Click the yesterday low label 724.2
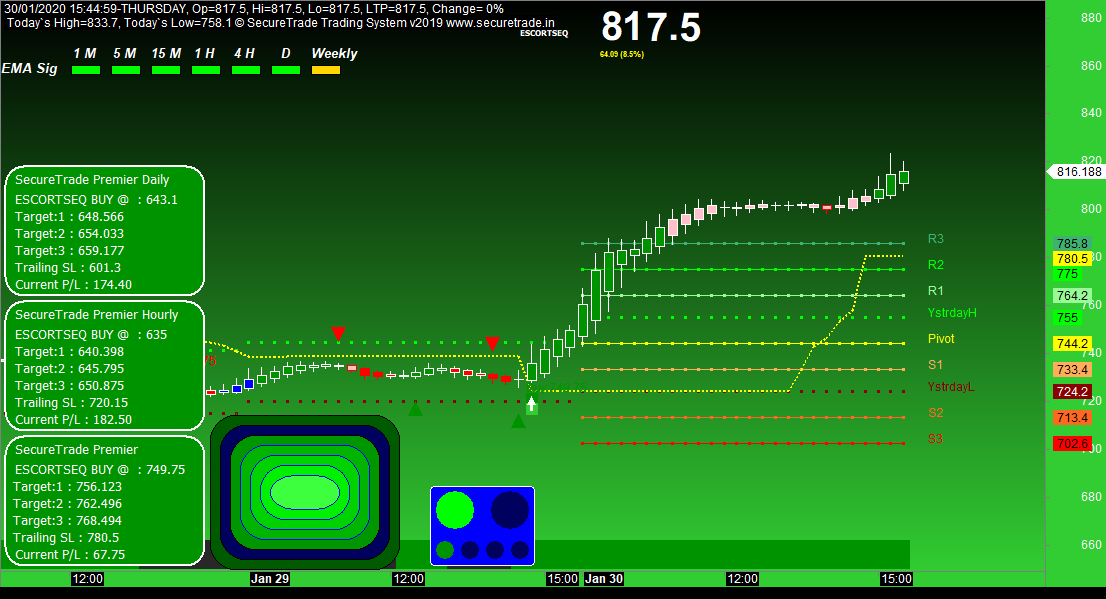 (1072, 392)
